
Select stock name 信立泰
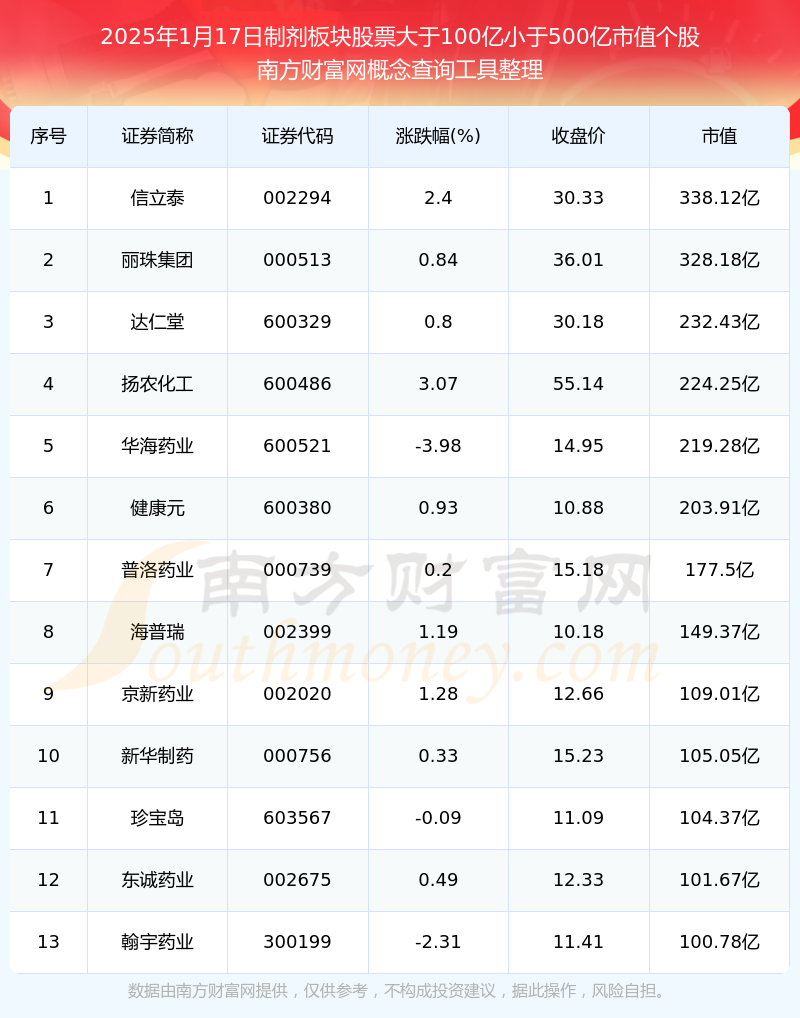pyautogui.click(x=157, y=198)
